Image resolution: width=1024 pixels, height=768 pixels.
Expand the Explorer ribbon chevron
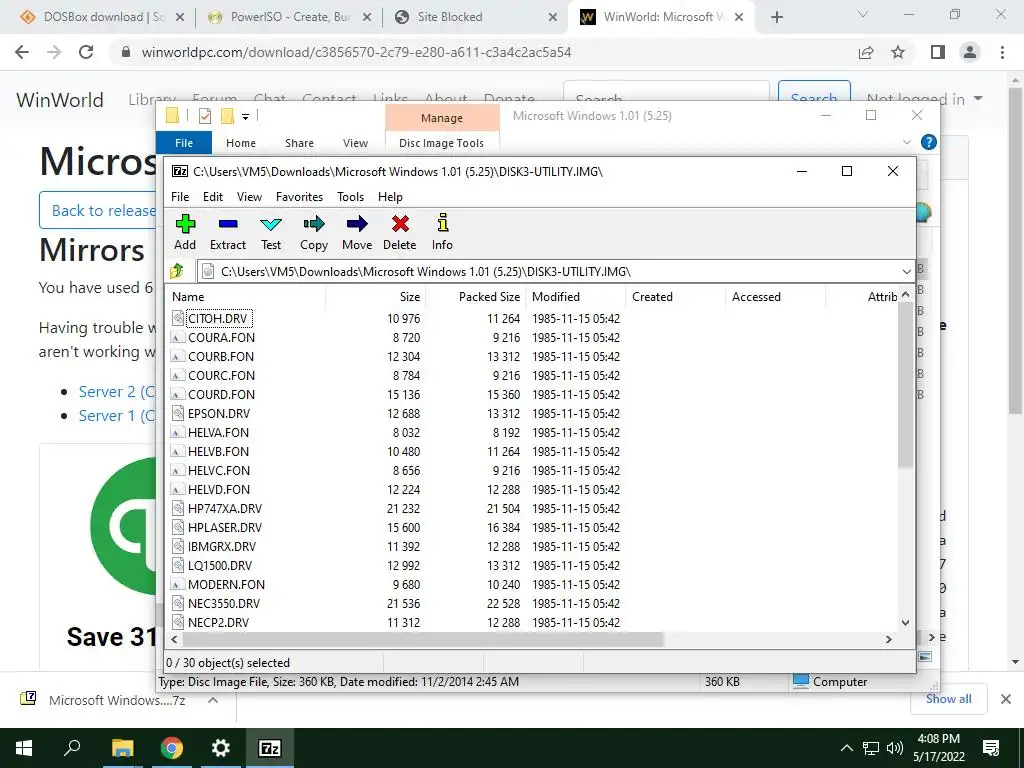coord(906,142)
